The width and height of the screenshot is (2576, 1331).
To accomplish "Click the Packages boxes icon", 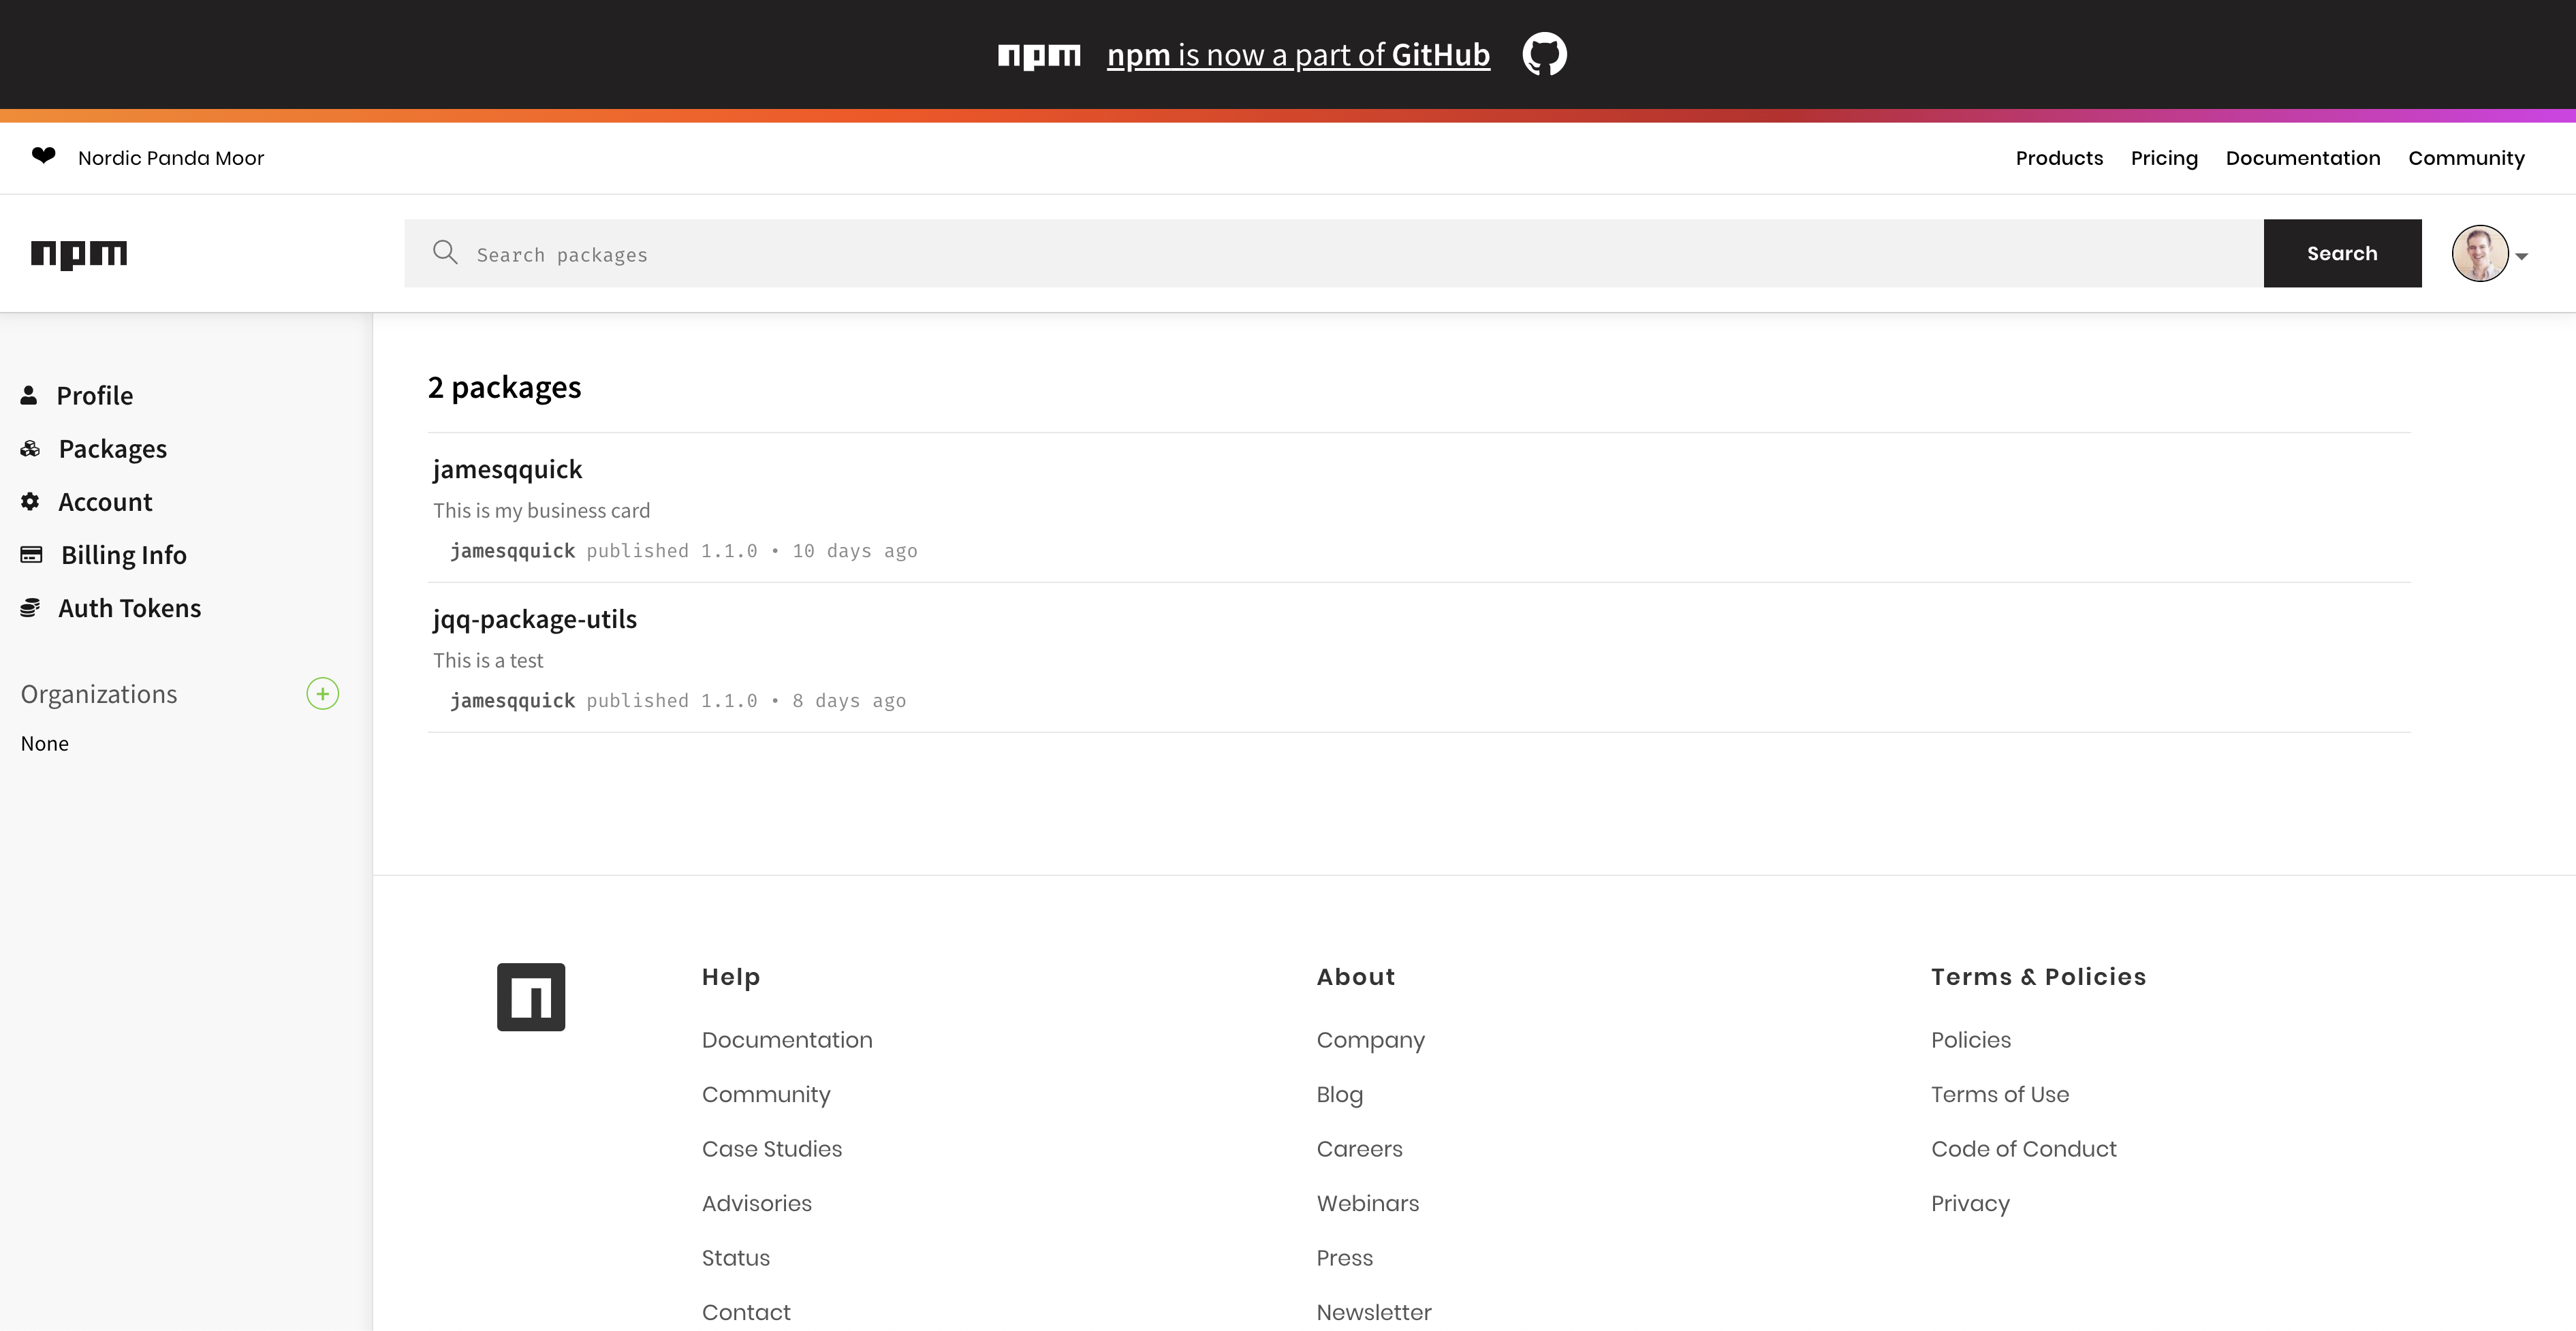I will point(30,448).
